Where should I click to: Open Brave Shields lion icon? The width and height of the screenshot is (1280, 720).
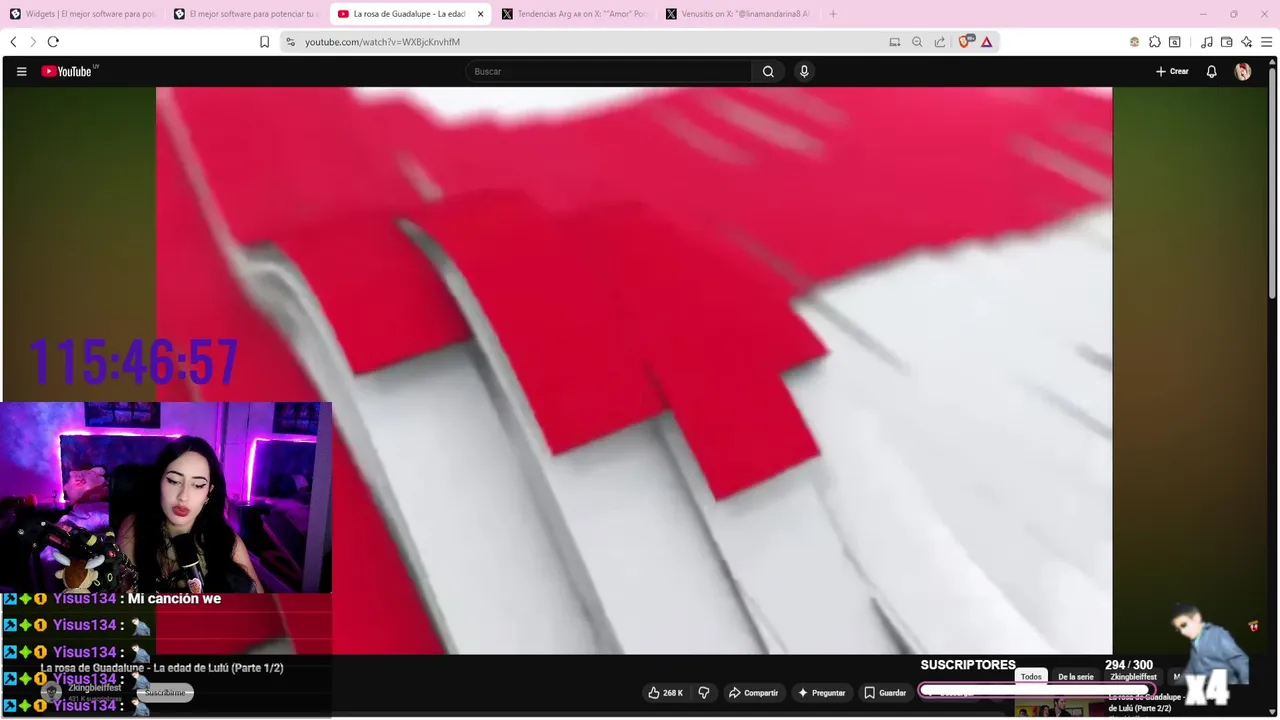tap(965, 42)
